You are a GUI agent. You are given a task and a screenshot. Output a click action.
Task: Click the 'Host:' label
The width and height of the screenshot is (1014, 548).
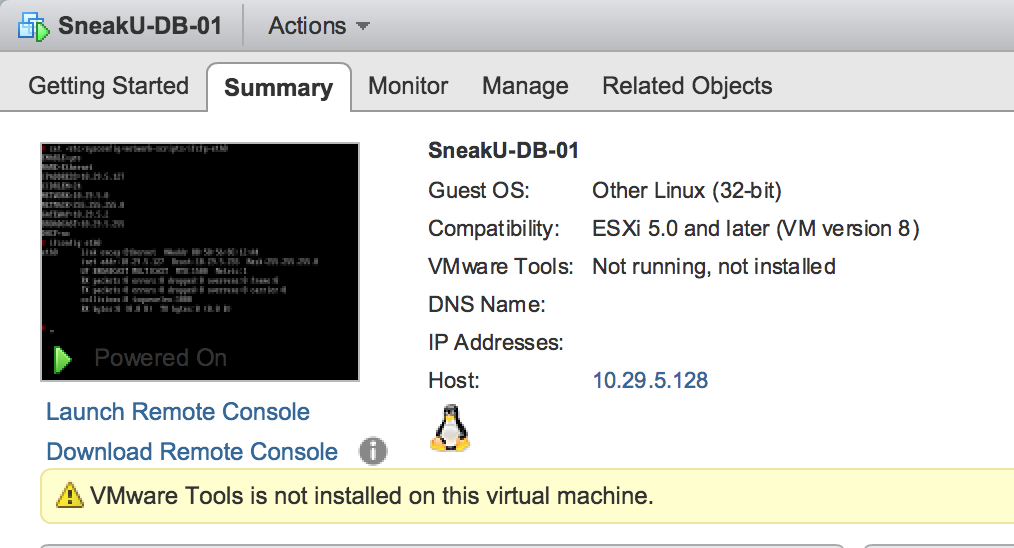[454, 380]
